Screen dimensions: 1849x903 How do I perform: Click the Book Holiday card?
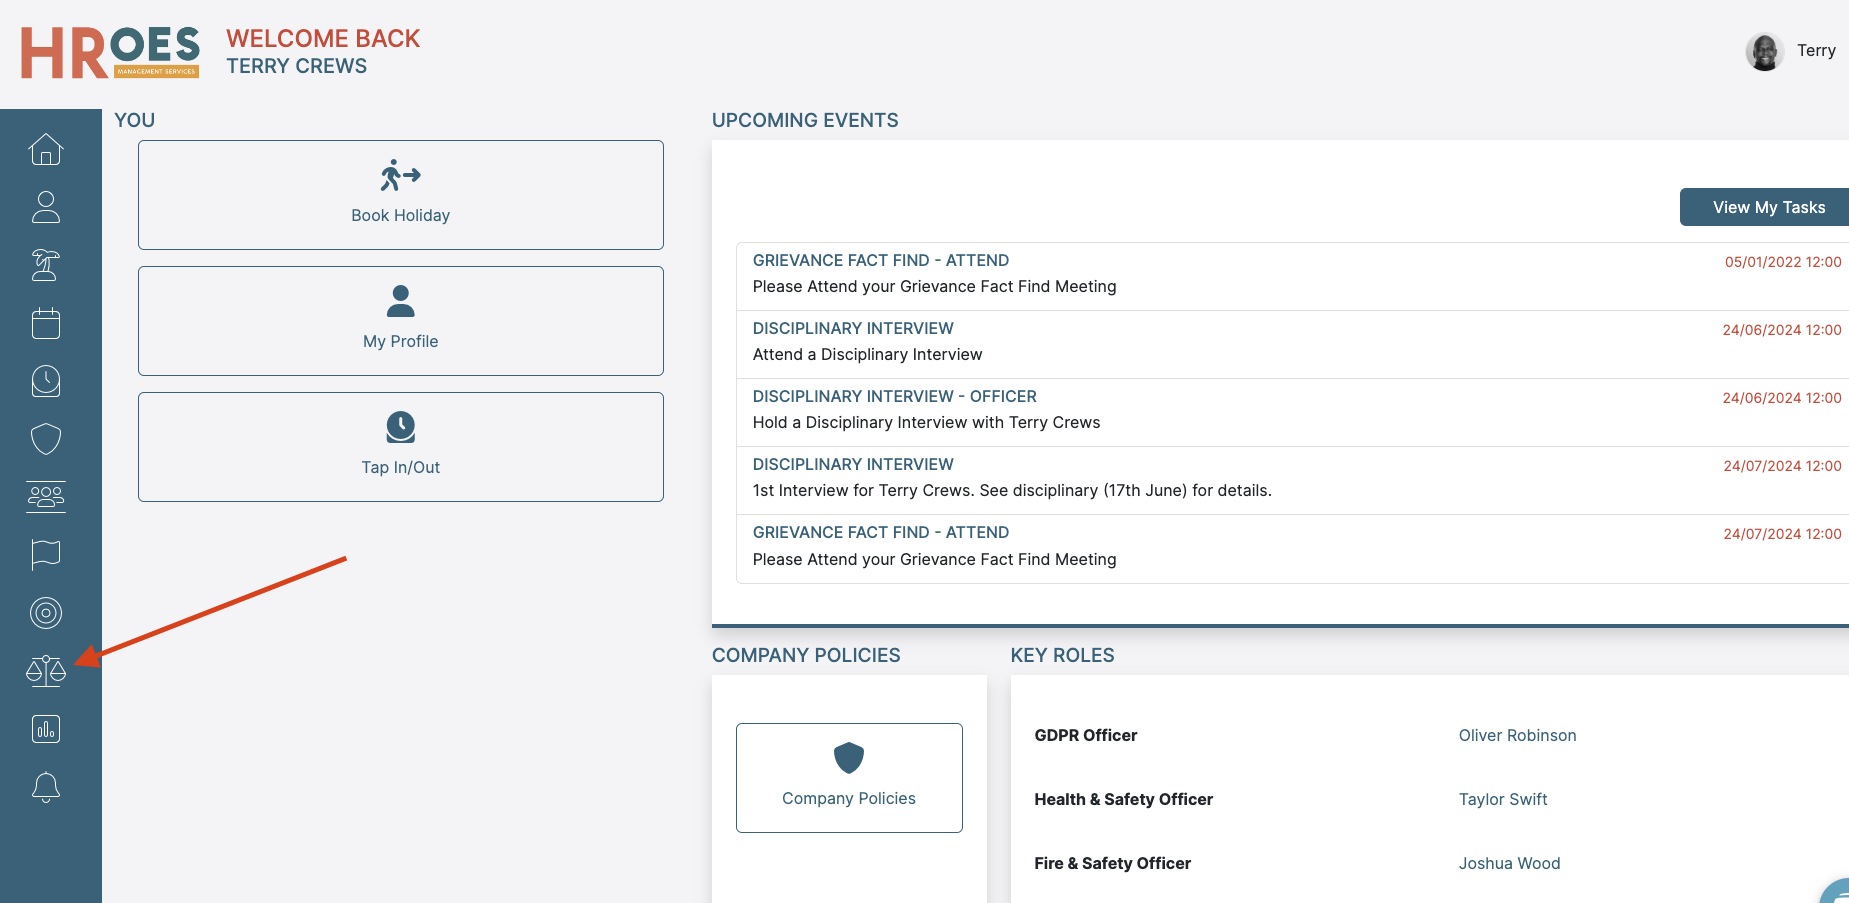pos(400,195)
